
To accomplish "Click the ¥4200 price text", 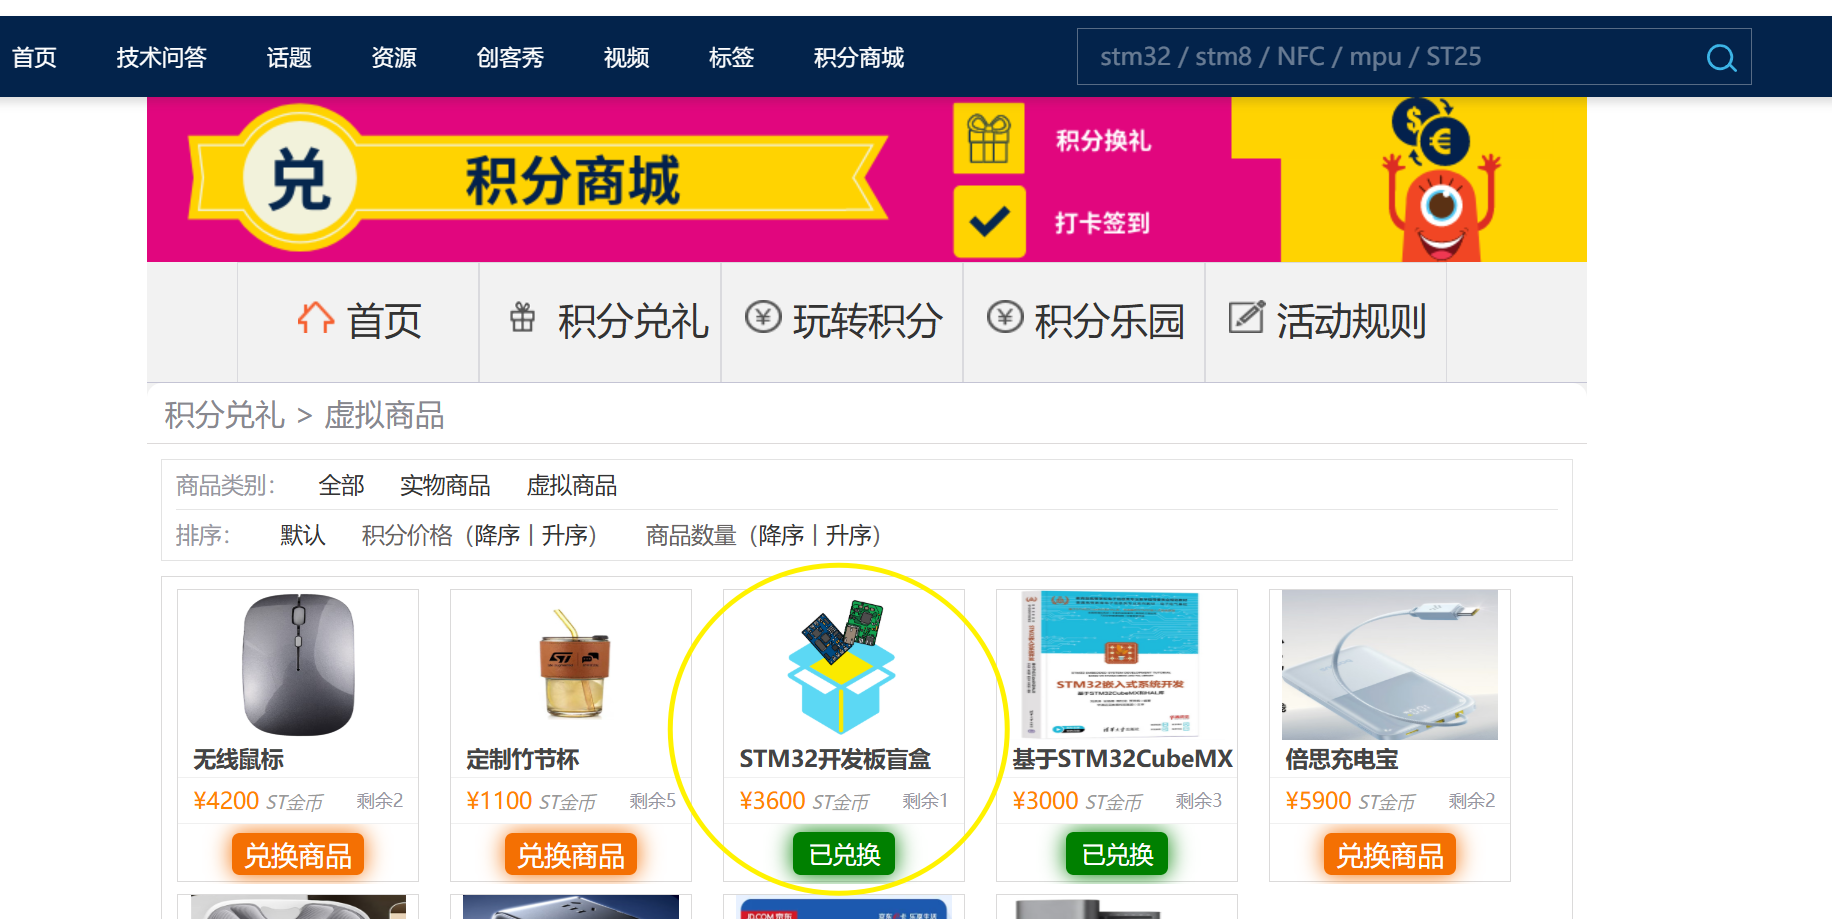I will [226, 801].
